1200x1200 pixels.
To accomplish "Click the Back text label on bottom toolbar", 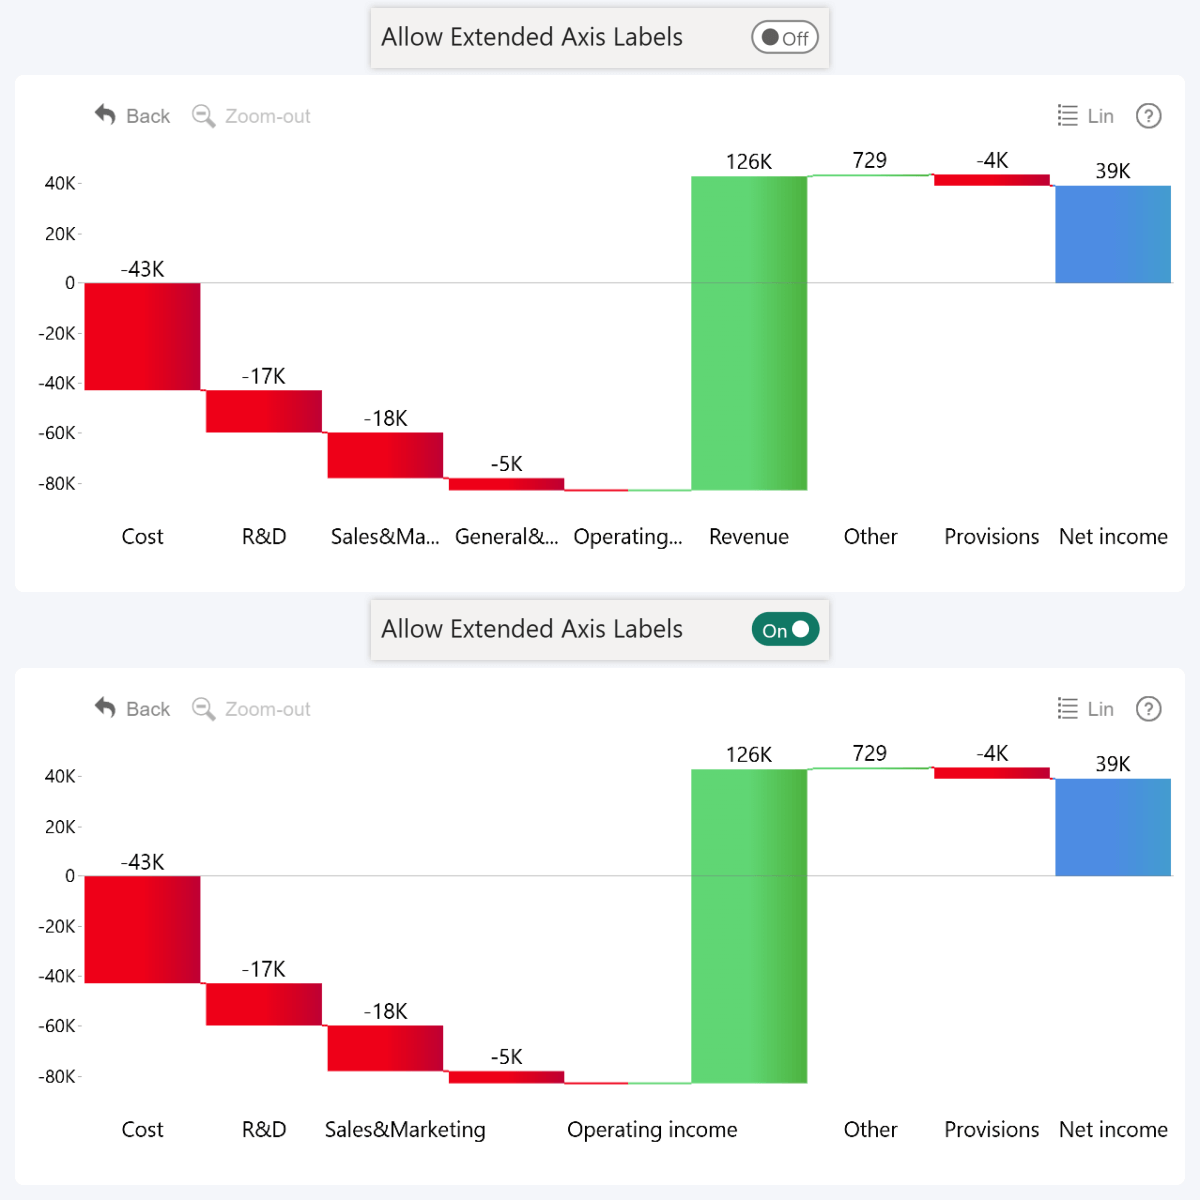I will coord(147,708).
